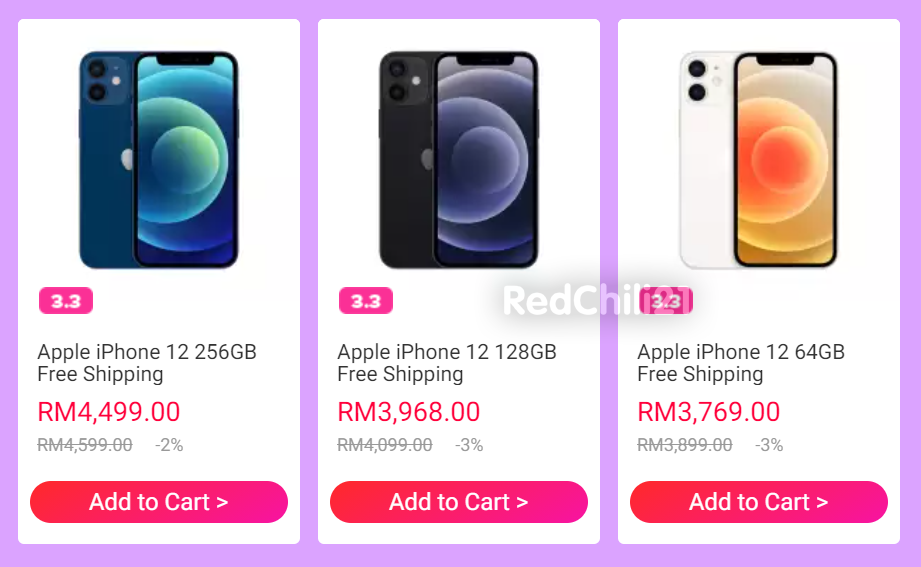Image resolution: width=921 pixels, height=567 pixels.
Task: Click the blue iPhone 12 256GB image
Action: [x=159, y=160]
